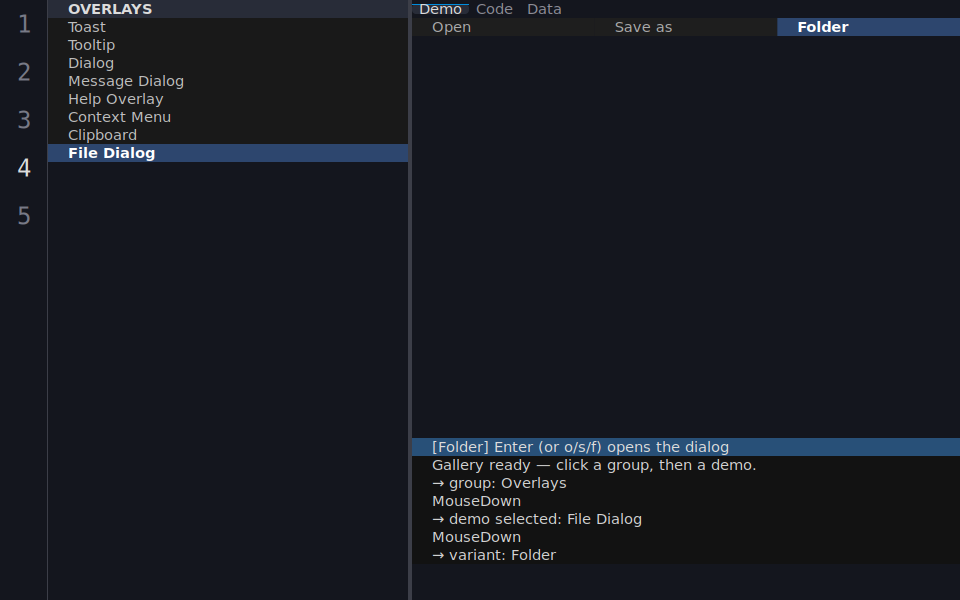Viewport: 960px width, 600px height.
Task: Click the '→ group: Overlays' log entry
Action: point(686,483)
